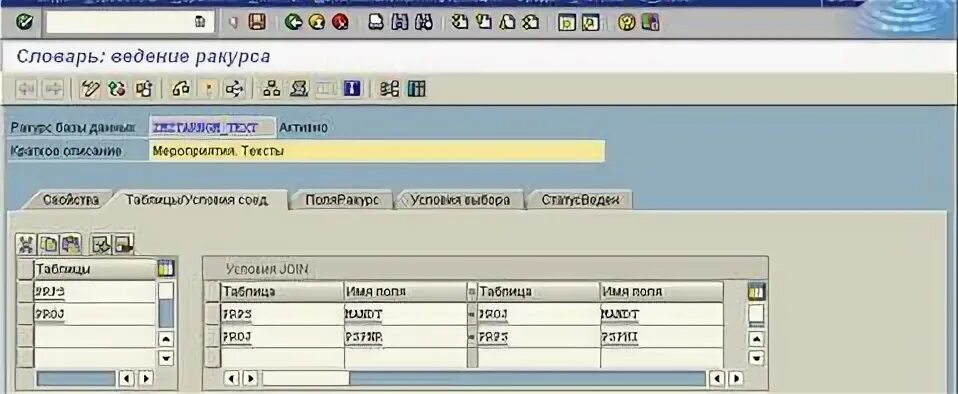Select the Таблицы/Условия соед. tab
This screenshot has height=394, width=958.
pyautogui.click(x=197, y=200)
